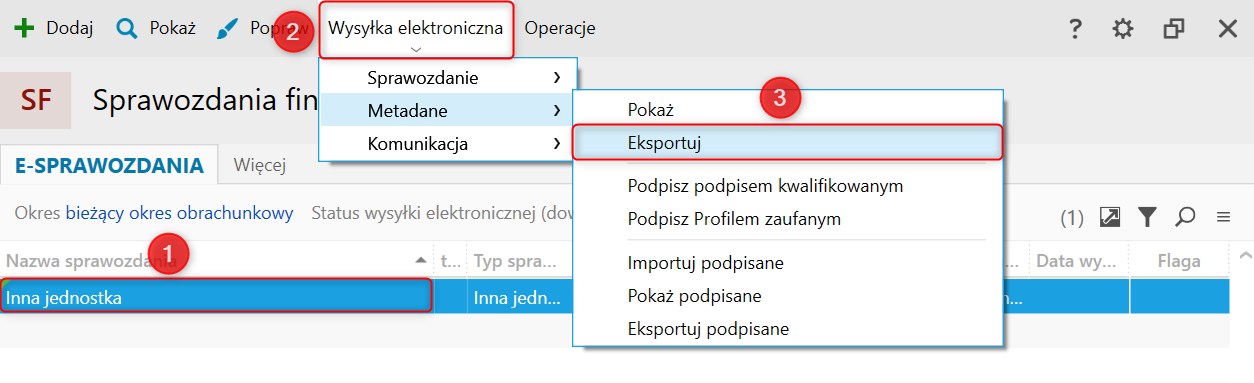Switch to the Więcej tab
The width and height of the screenshot is (1254, 383).
click(260, 165)
